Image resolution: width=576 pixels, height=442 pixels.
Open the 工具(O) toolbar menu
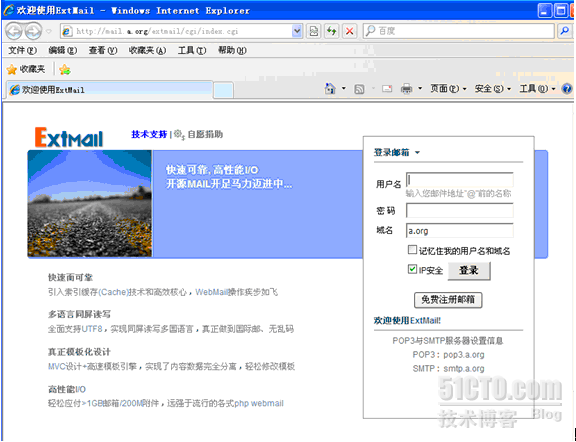click(537, 89)
